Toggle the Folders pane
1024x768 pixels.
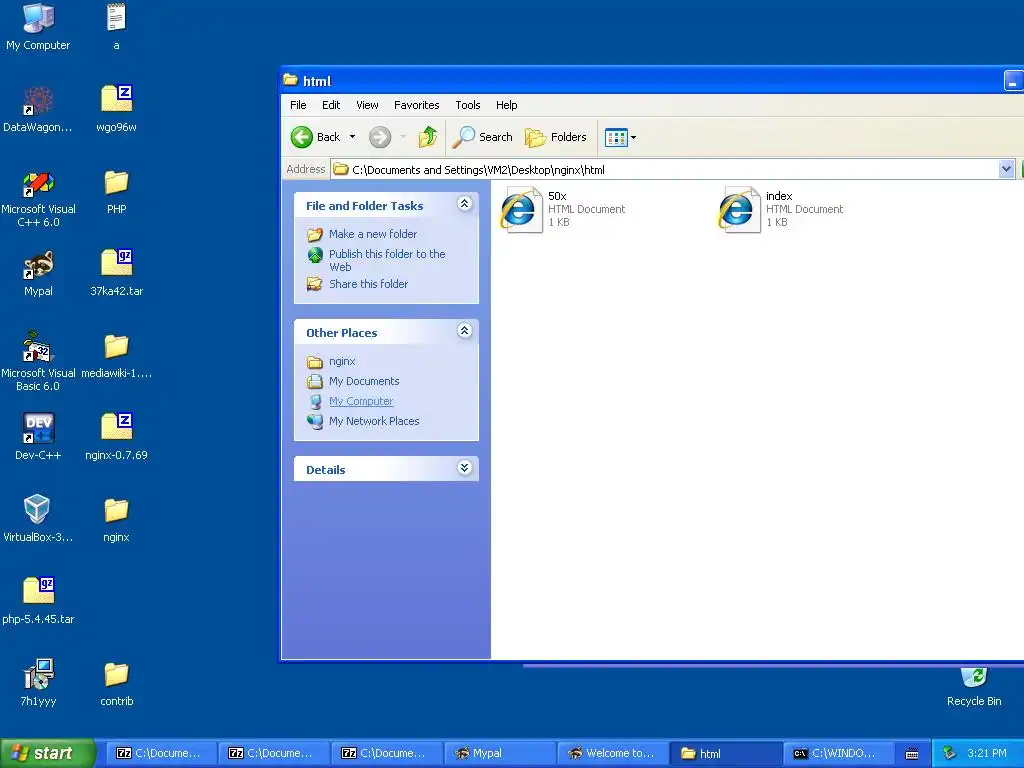pos(556,137)
